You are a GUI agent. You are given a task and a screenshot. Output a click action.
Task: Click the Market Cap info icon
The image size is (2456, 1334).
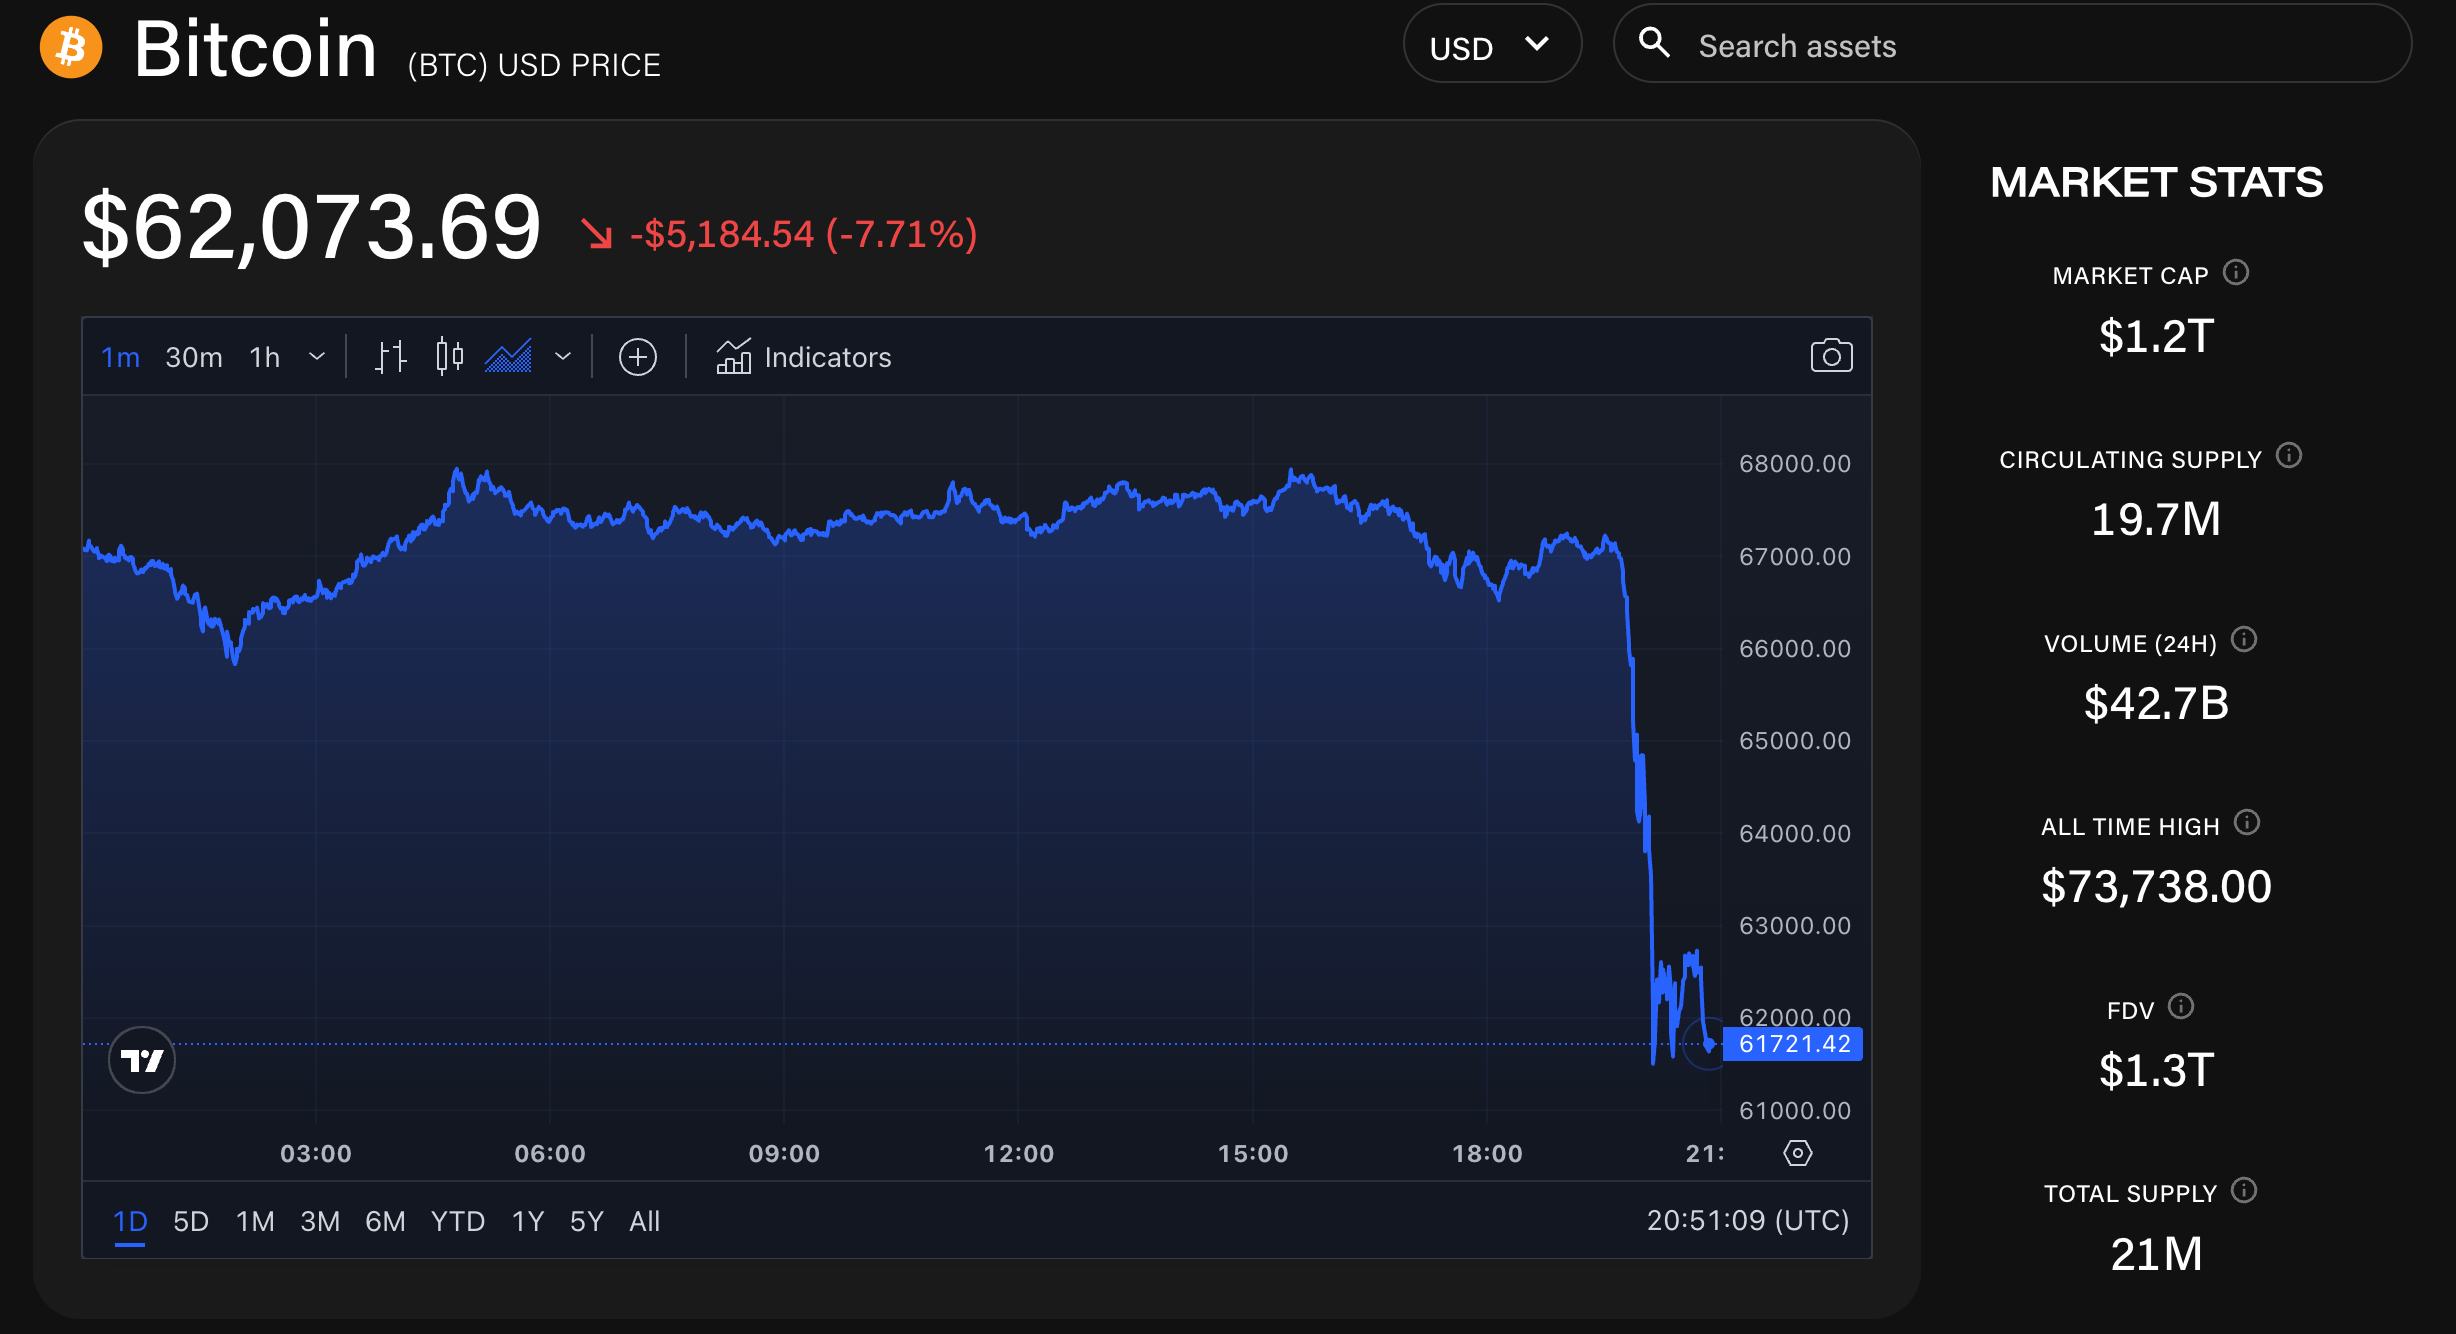coord(2236,273)
